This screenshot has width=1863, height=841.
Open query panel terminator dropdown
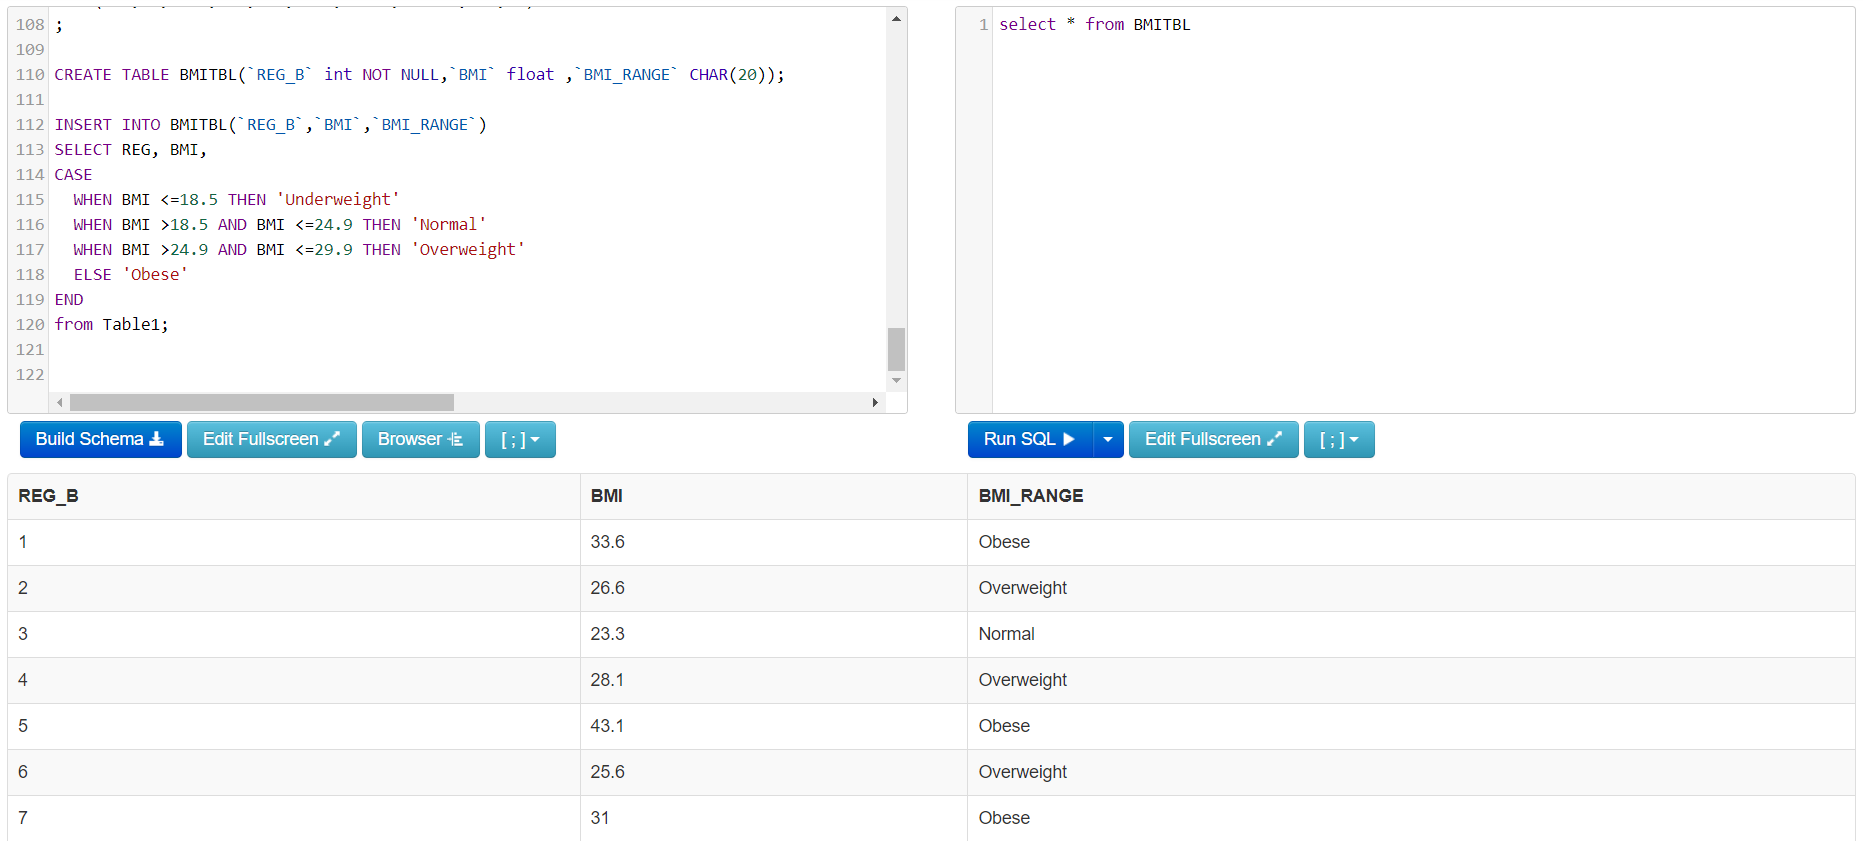(x=1339, y=439)
